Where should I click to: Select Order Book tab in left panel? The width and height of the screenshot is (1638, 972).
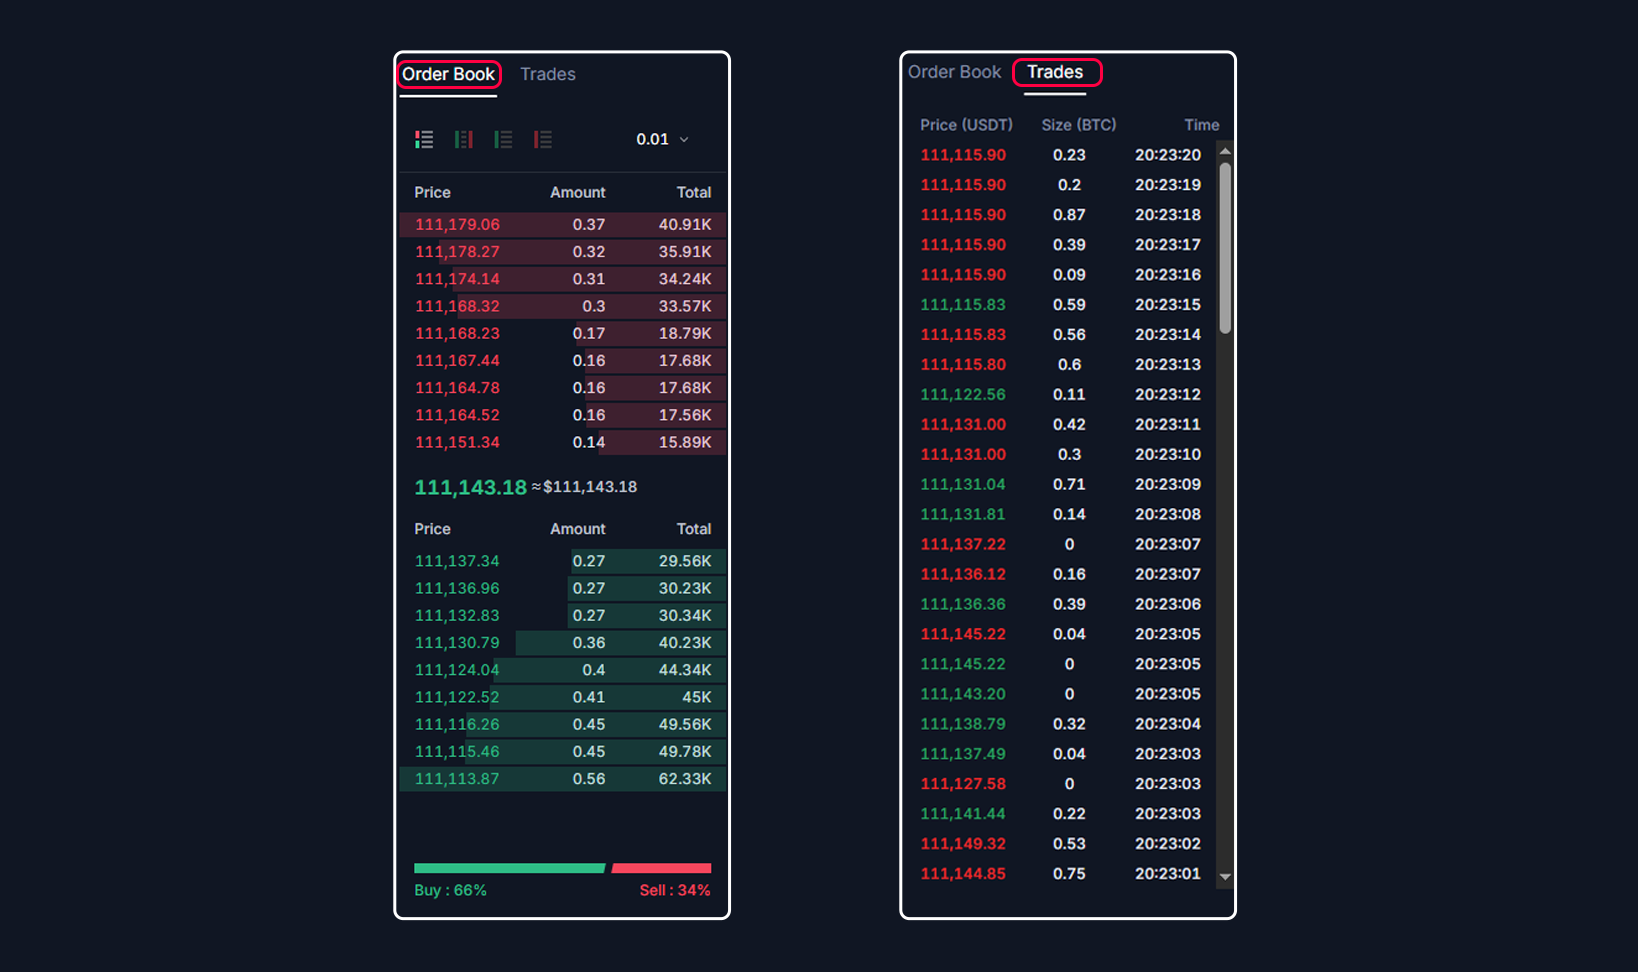pos(448,74)
